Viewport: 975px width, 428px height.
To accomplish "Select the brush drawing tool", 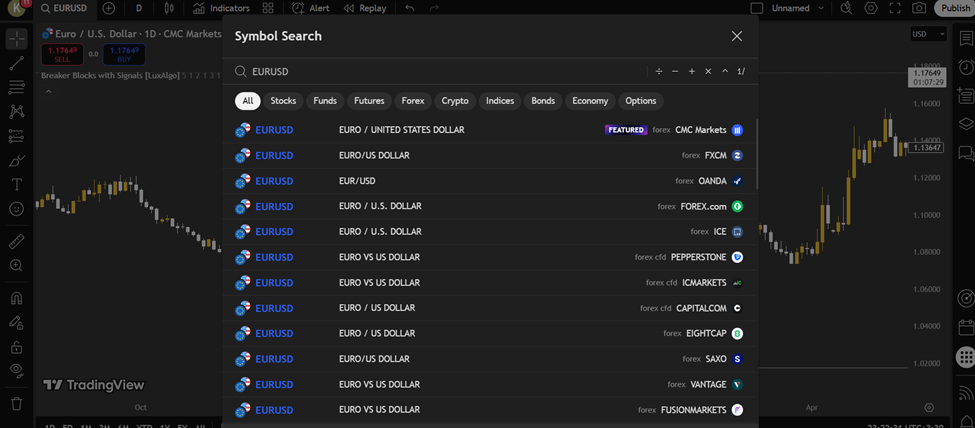I will (17, 160).
